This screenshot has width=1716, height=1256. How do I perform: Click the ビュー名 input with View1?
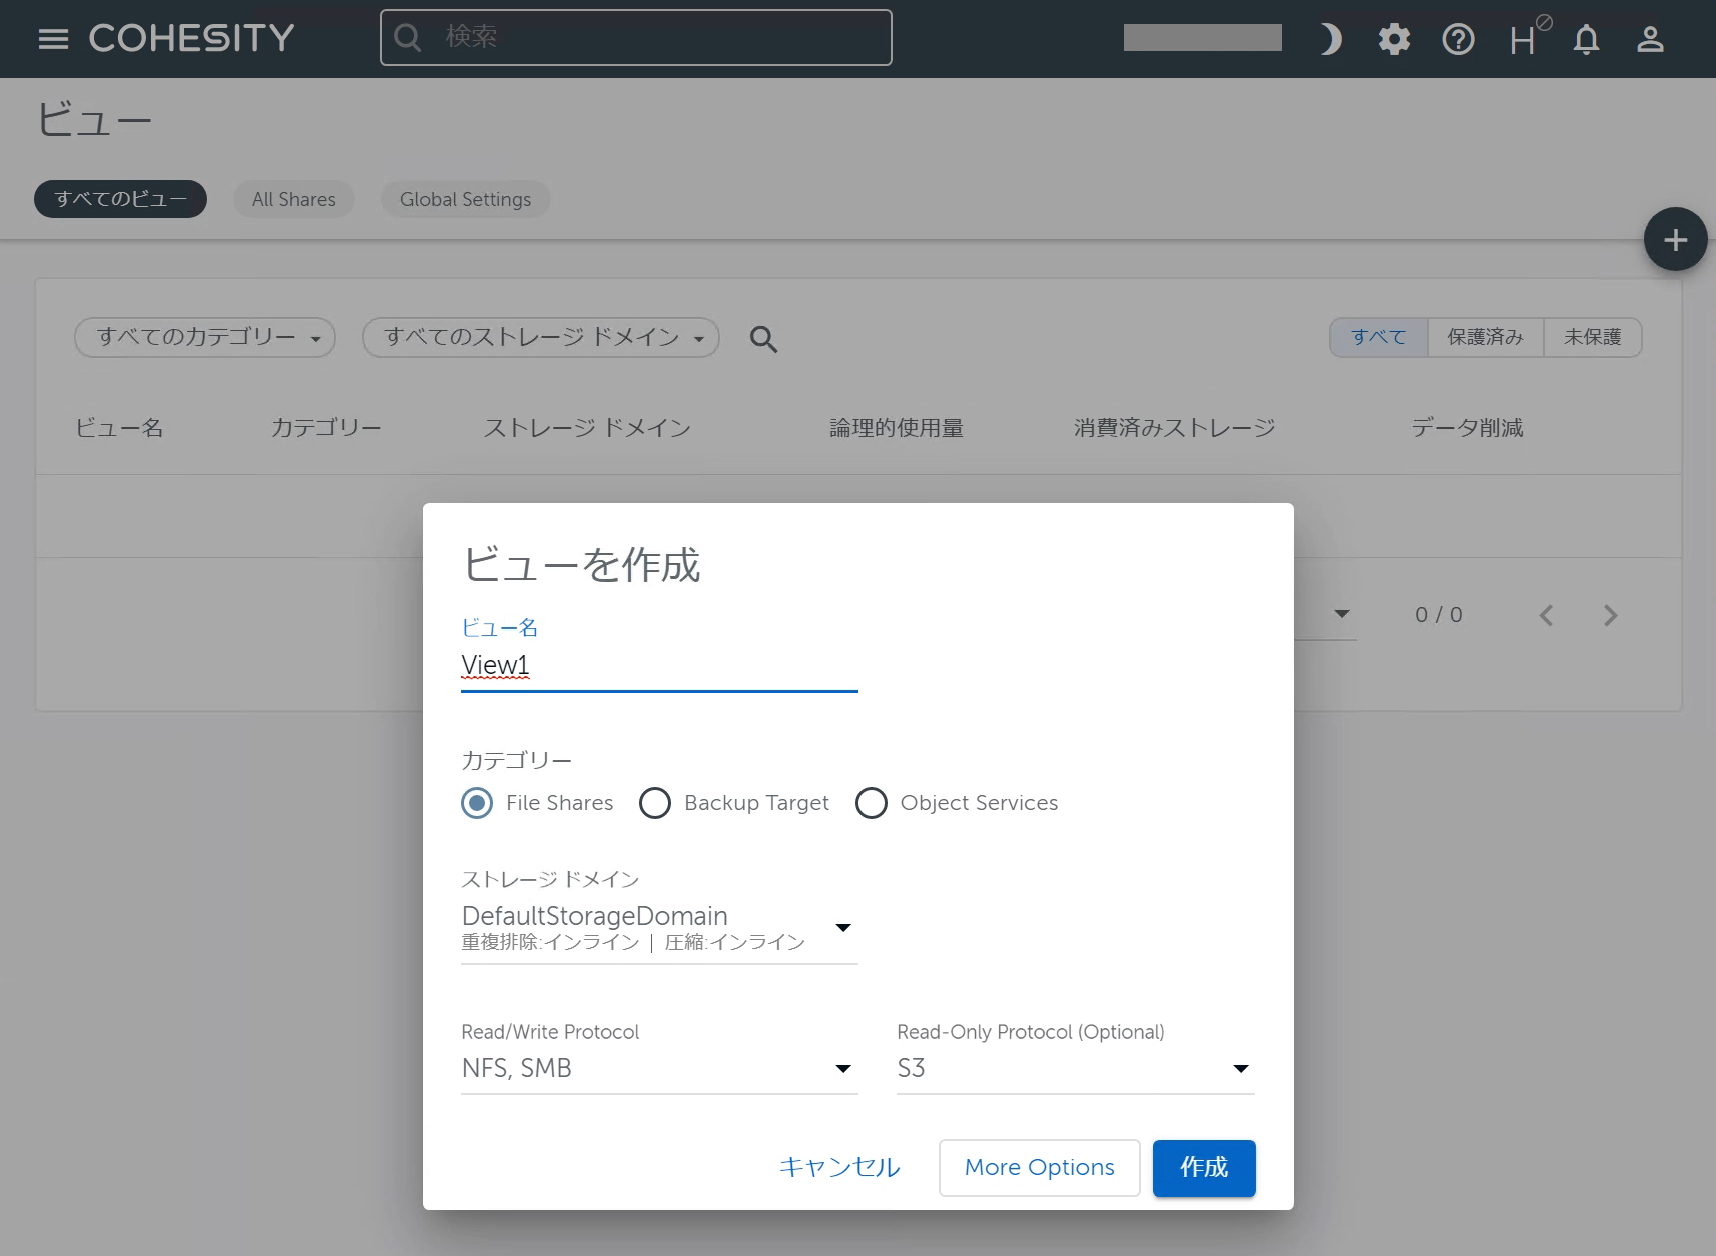point(659,666)
